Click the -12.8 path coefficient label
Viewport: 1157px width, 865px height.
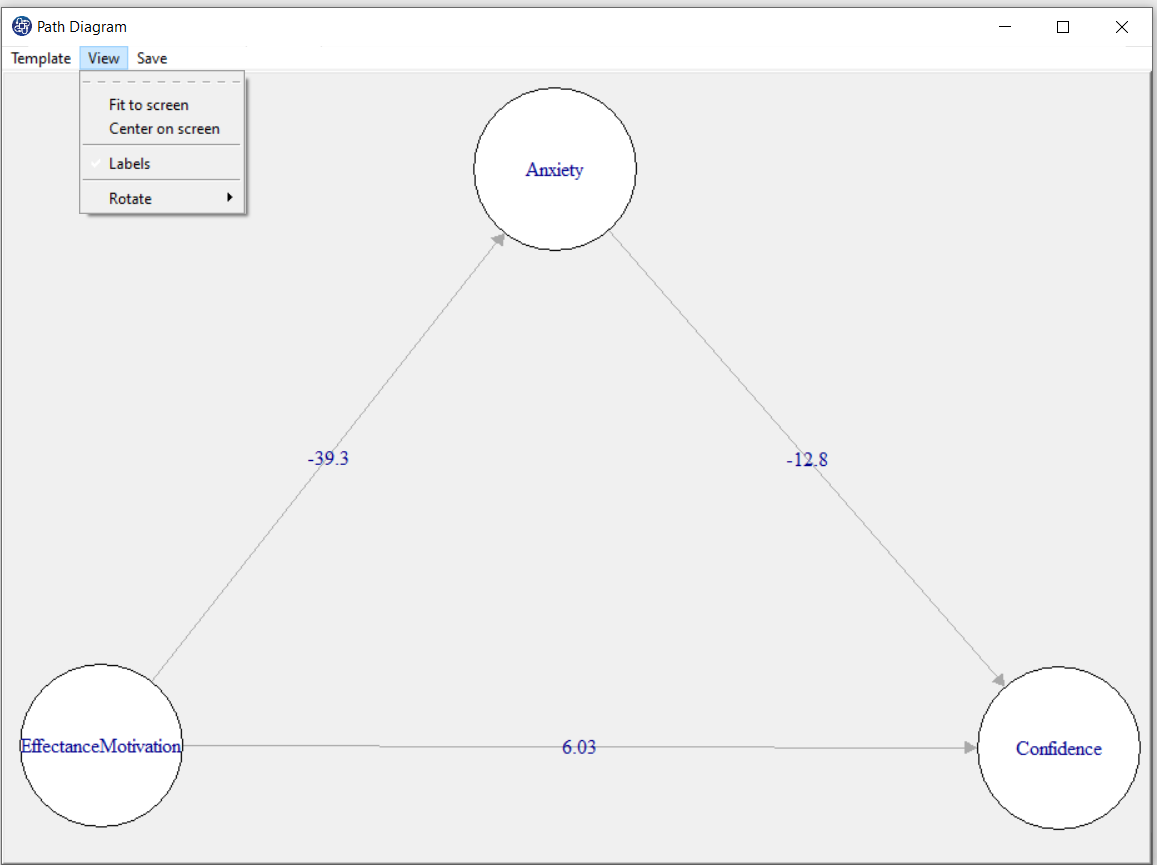tap(806, 460)
